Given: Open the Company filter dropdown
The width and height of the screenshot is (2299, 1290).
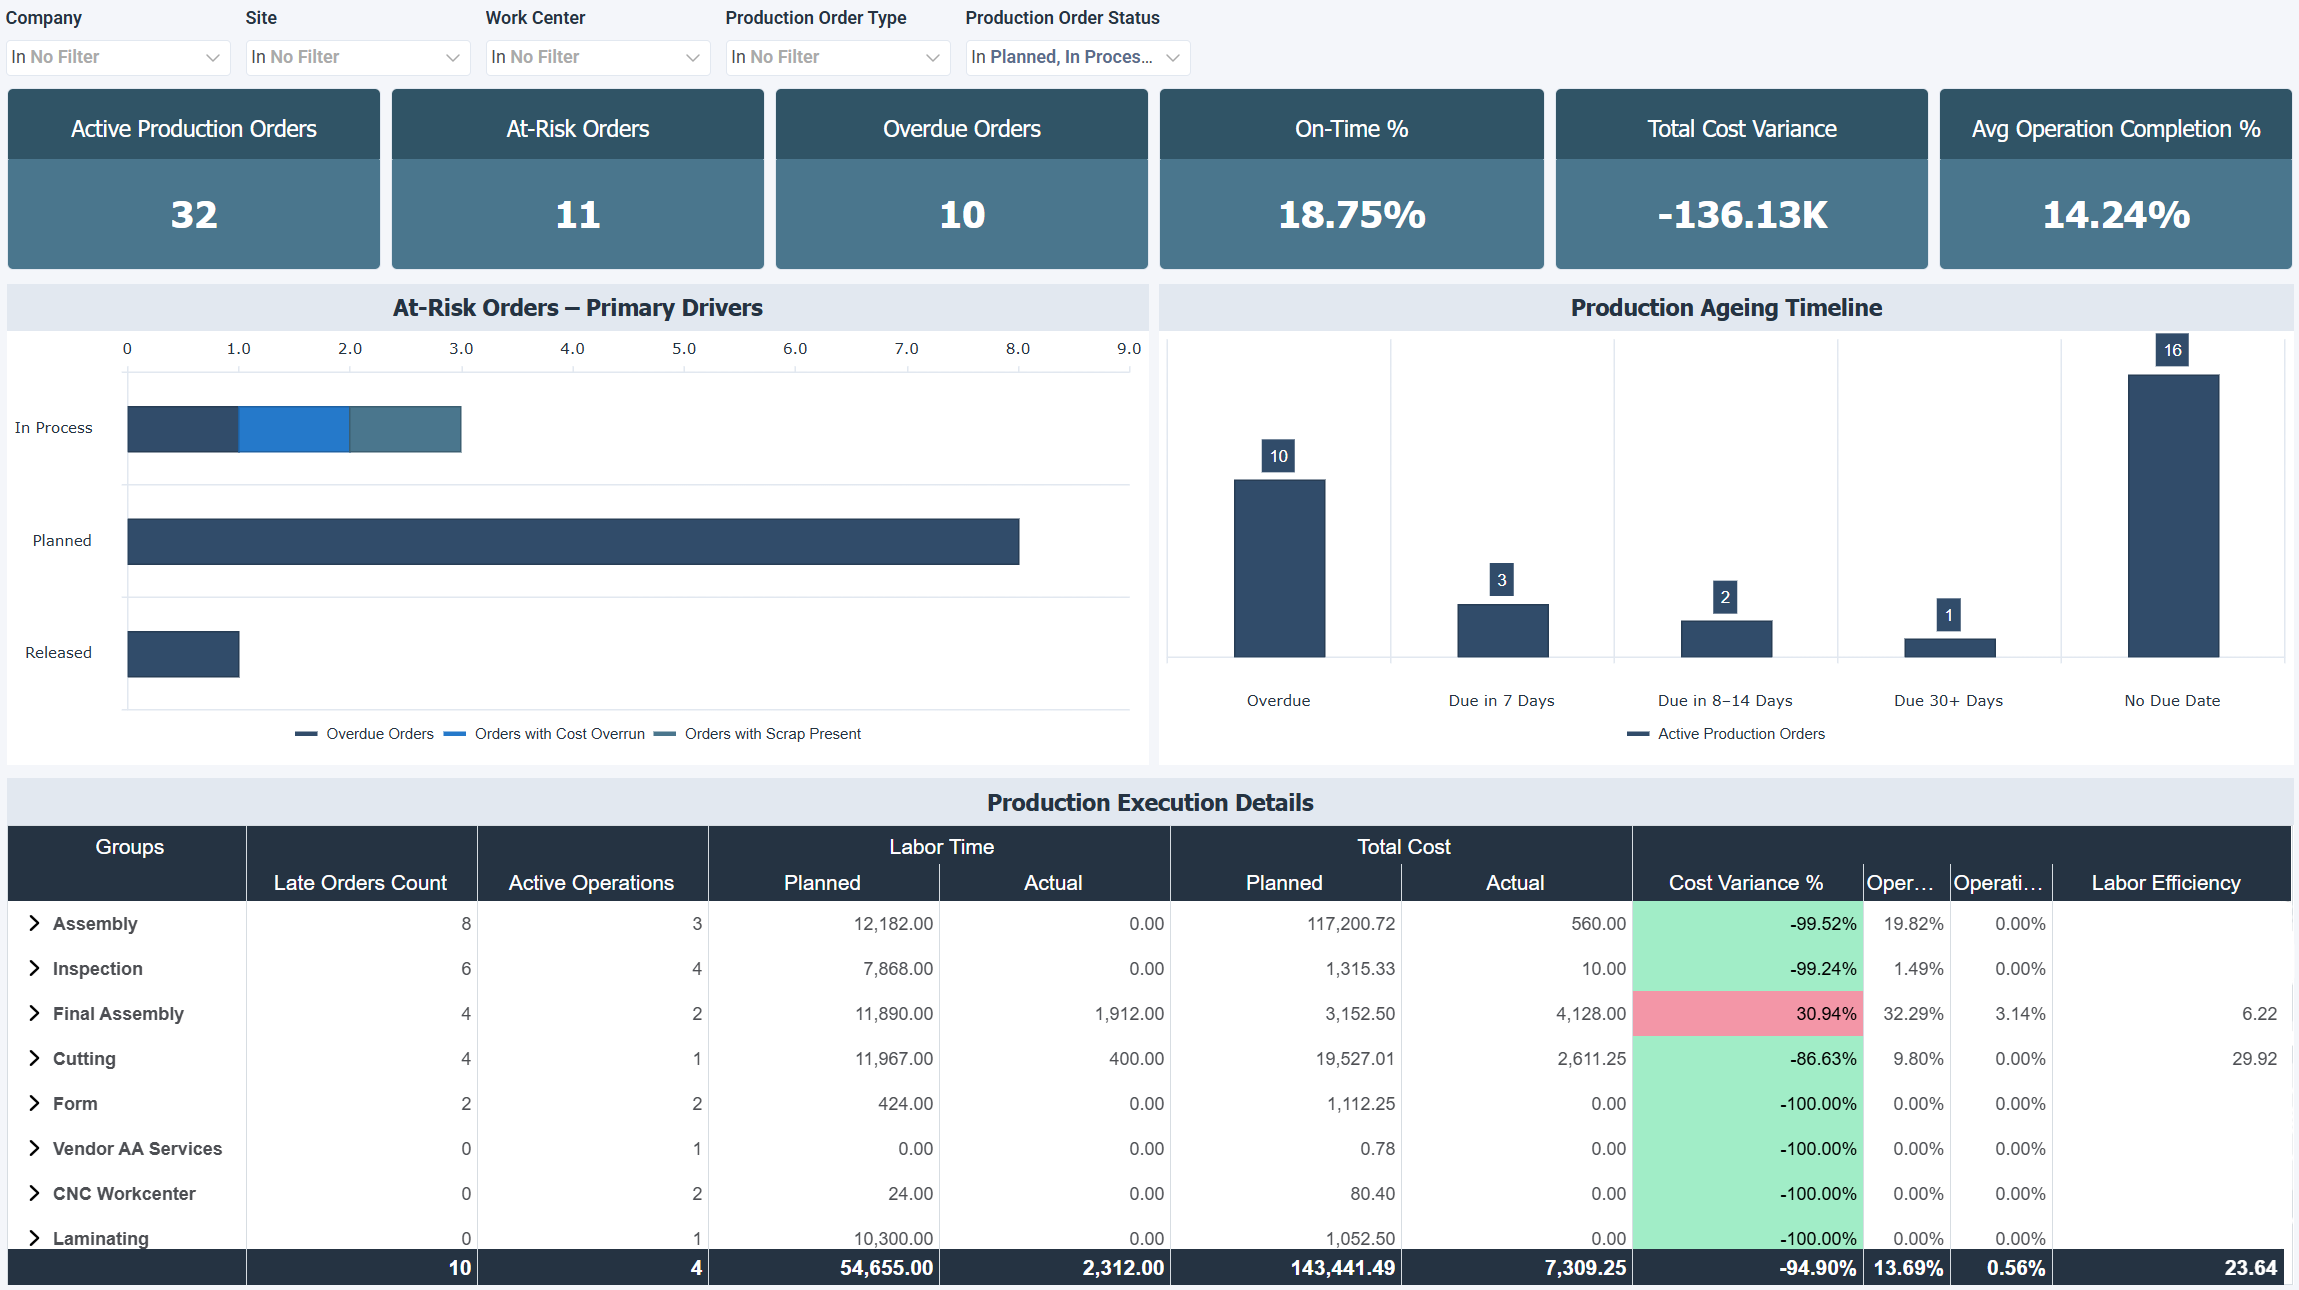Looking at the screenshot, I should coord(117,57).
